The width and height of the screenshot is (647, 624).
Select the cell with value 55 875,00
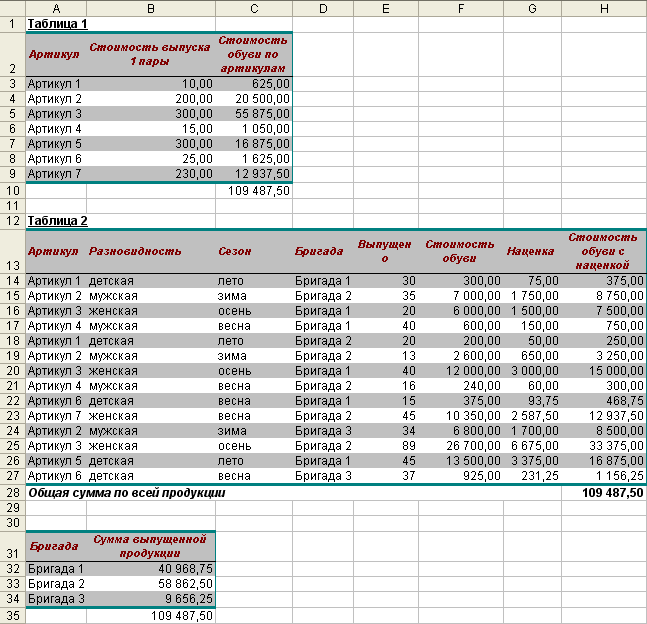[x=254, y=113]
